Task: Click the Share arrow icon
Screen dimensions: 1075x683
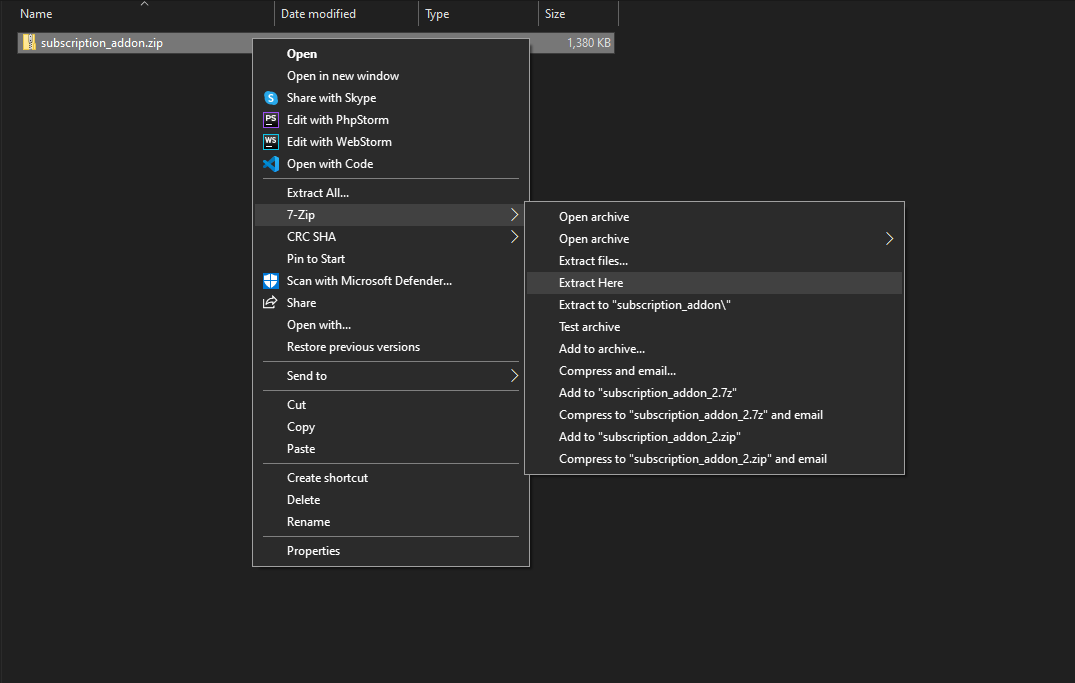Action: point(270,303)
